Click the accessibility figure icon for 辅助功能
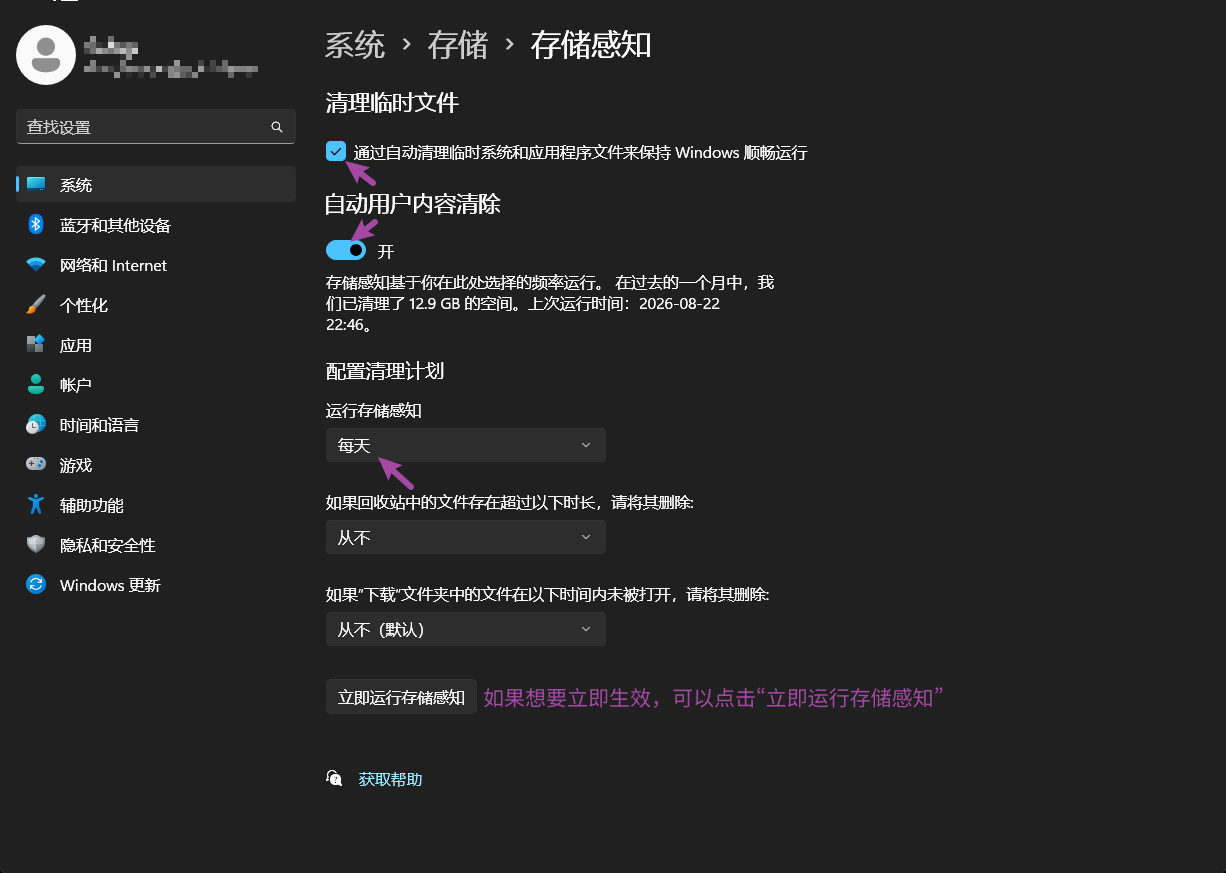The image size is (1226, 873). 36,504
